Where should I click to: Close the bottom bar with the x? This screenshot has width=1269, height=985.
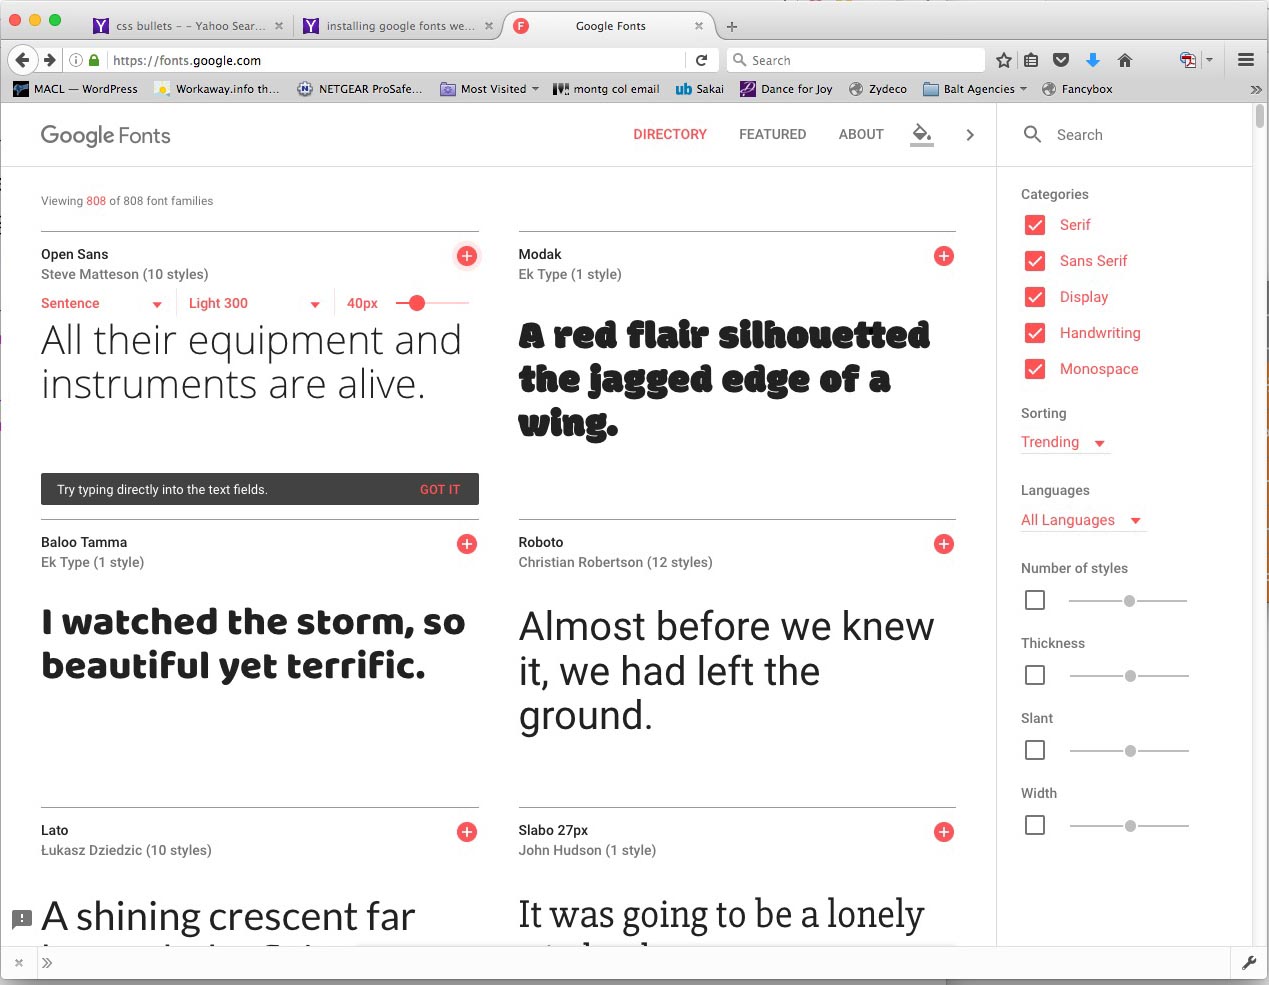pos(19,963)
